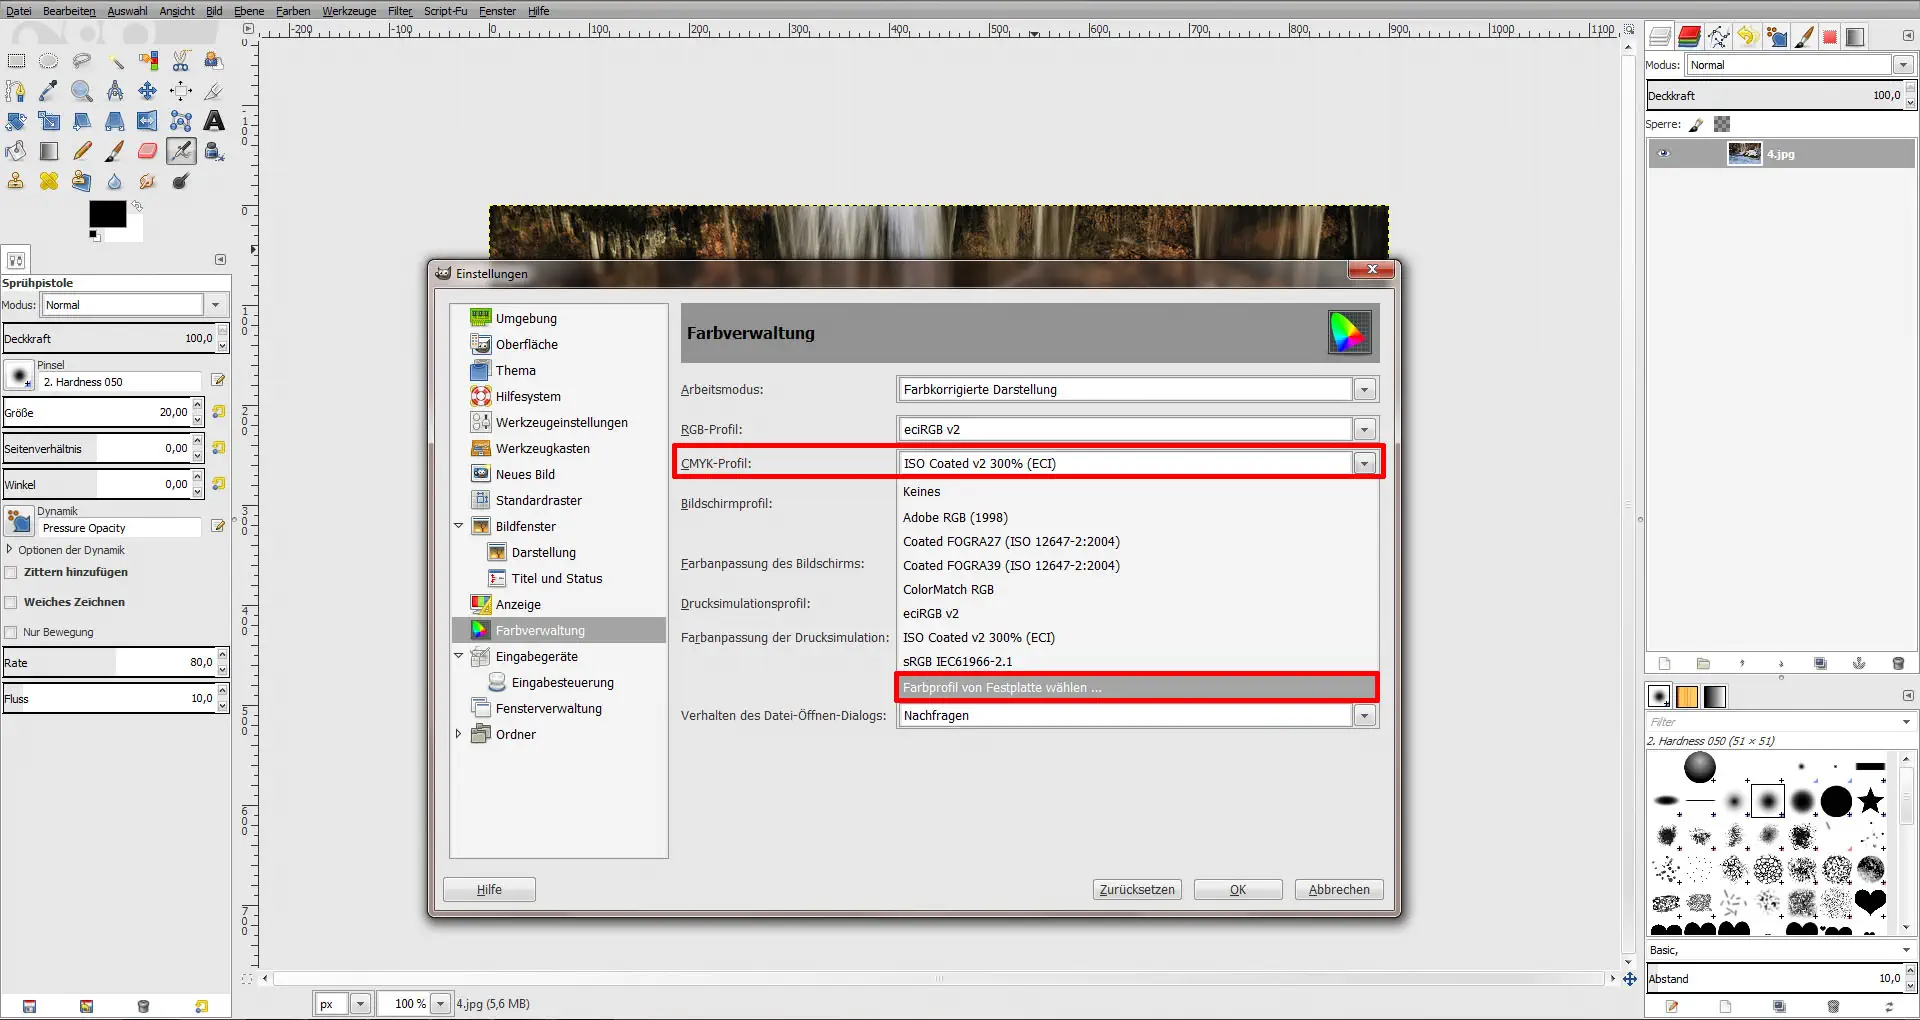Click the black foreground color swatch
Screen dimensions: 1920x1020
pos(107,213)
